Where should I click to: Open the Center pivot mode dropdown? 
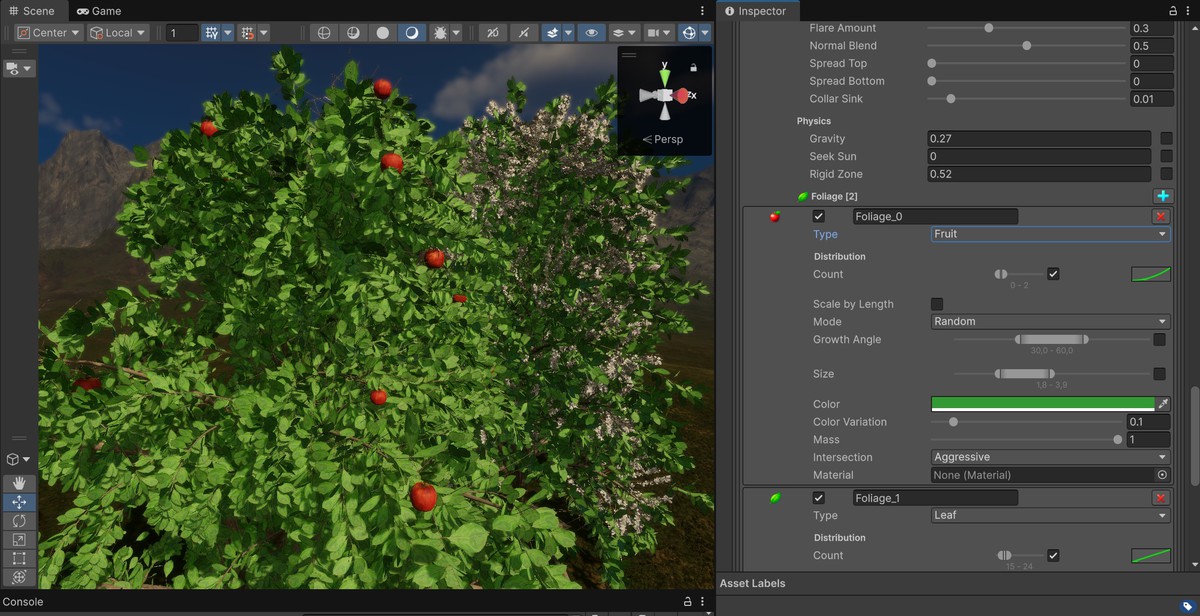(48, 32)
